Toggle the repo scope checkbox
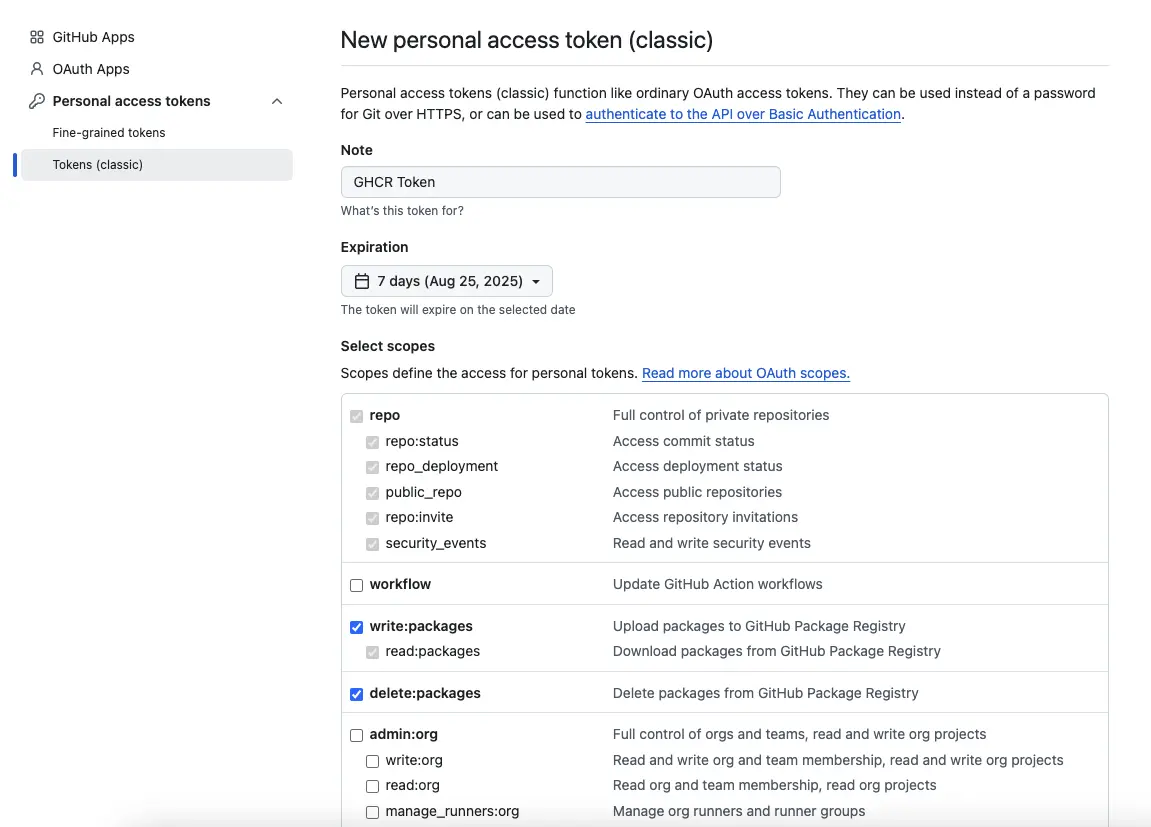 point(356,416)
